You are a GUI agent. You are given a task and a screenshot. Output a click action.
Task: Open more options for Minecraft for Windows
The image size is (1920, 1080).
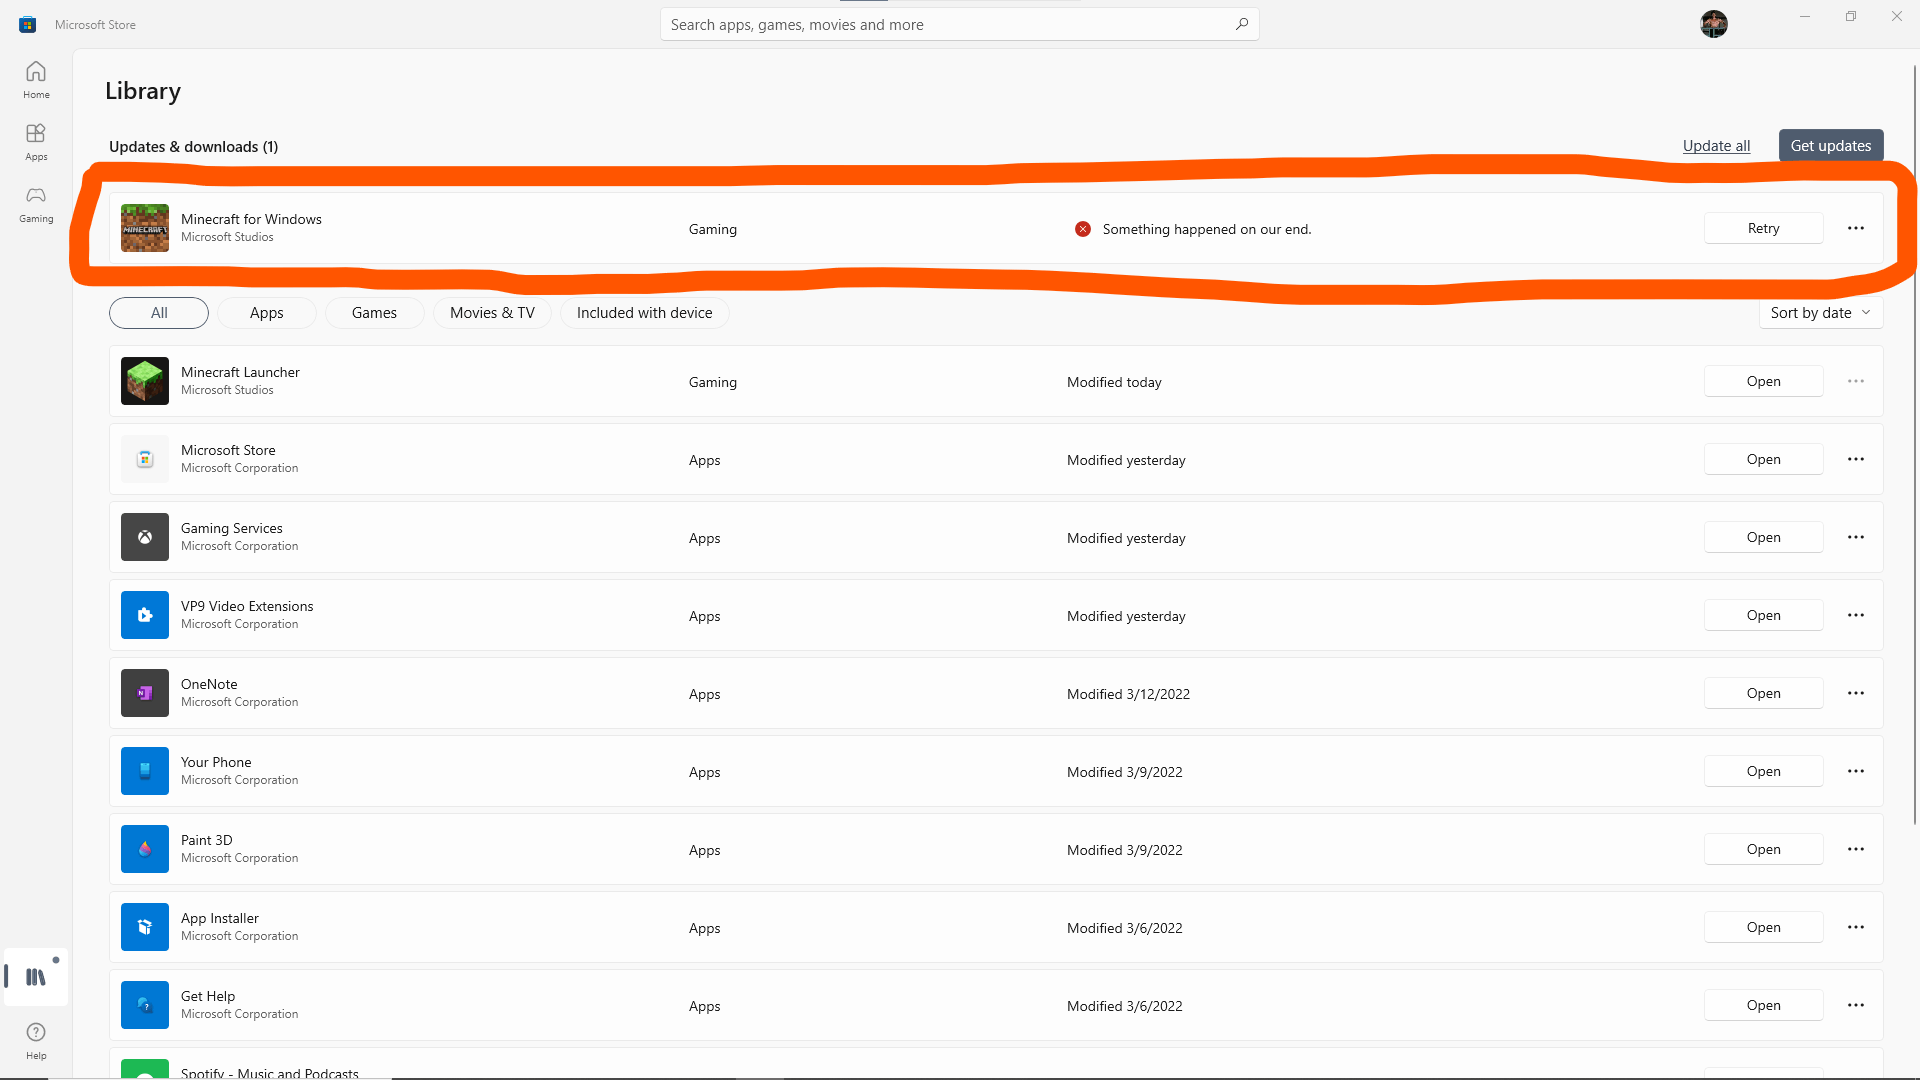pyautogui.click(x=1856, y=228)
